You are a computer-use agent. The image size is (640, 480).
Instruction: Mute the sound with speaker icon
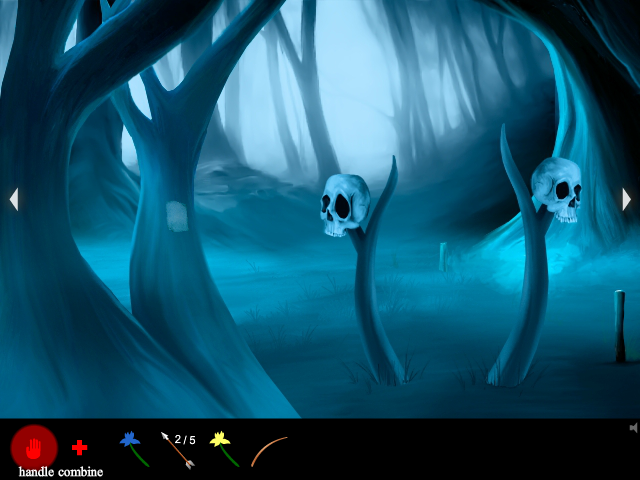point(633,428)
